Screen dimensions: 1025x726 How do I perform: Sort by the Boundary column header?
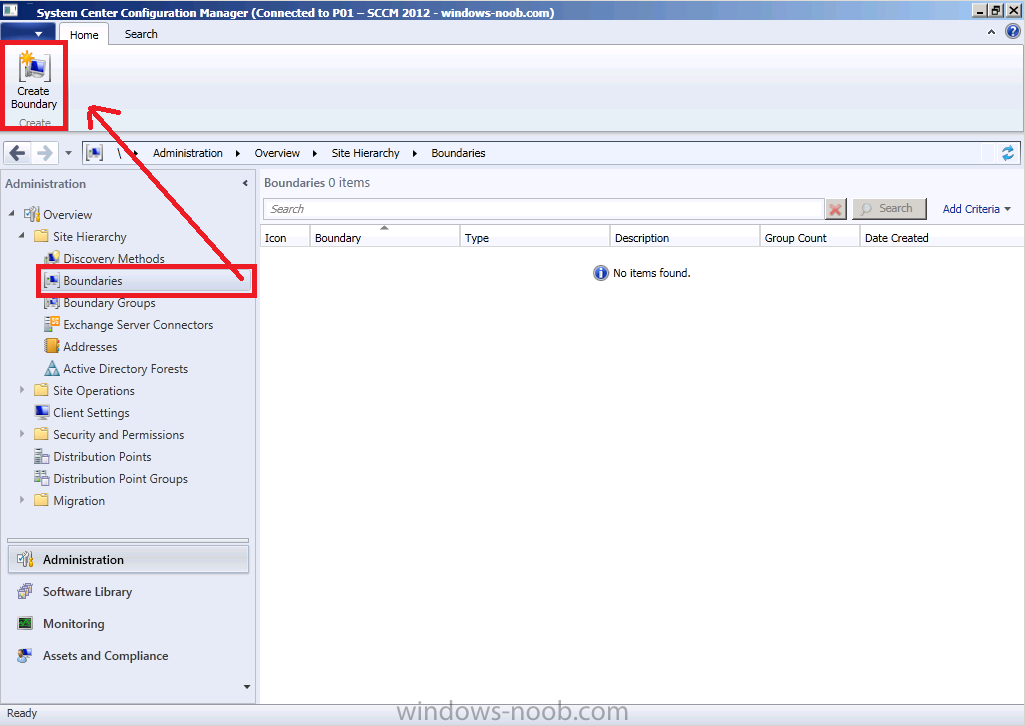[x=385, y=238]
